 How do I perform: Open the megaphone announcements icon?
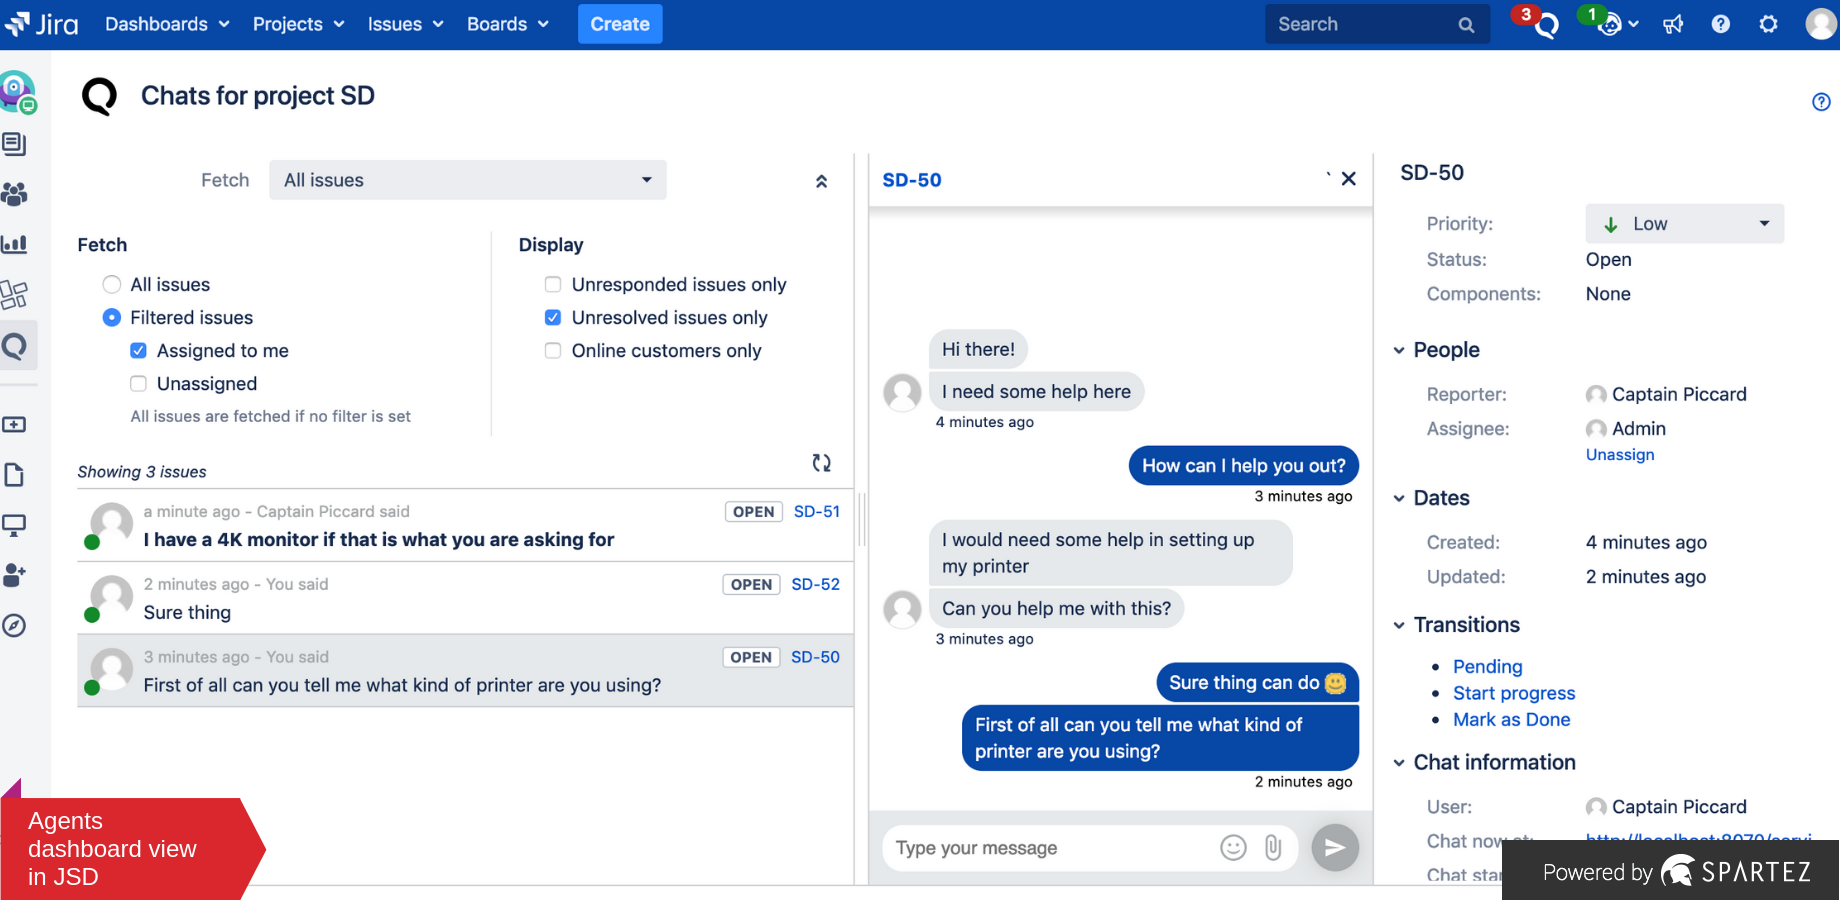point(1673,24)
